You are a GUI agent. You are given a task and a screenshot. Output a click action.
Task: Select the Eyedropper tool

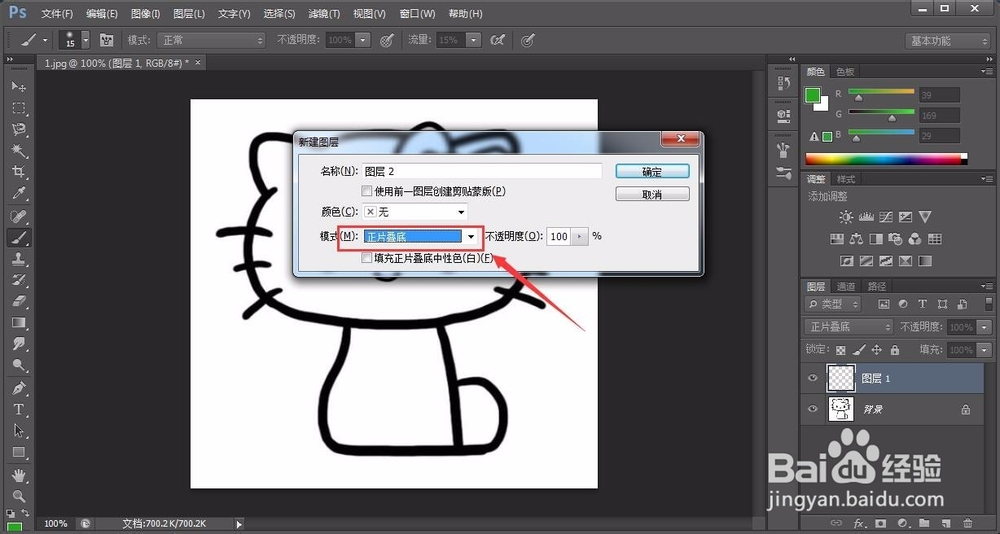(18, 193)
